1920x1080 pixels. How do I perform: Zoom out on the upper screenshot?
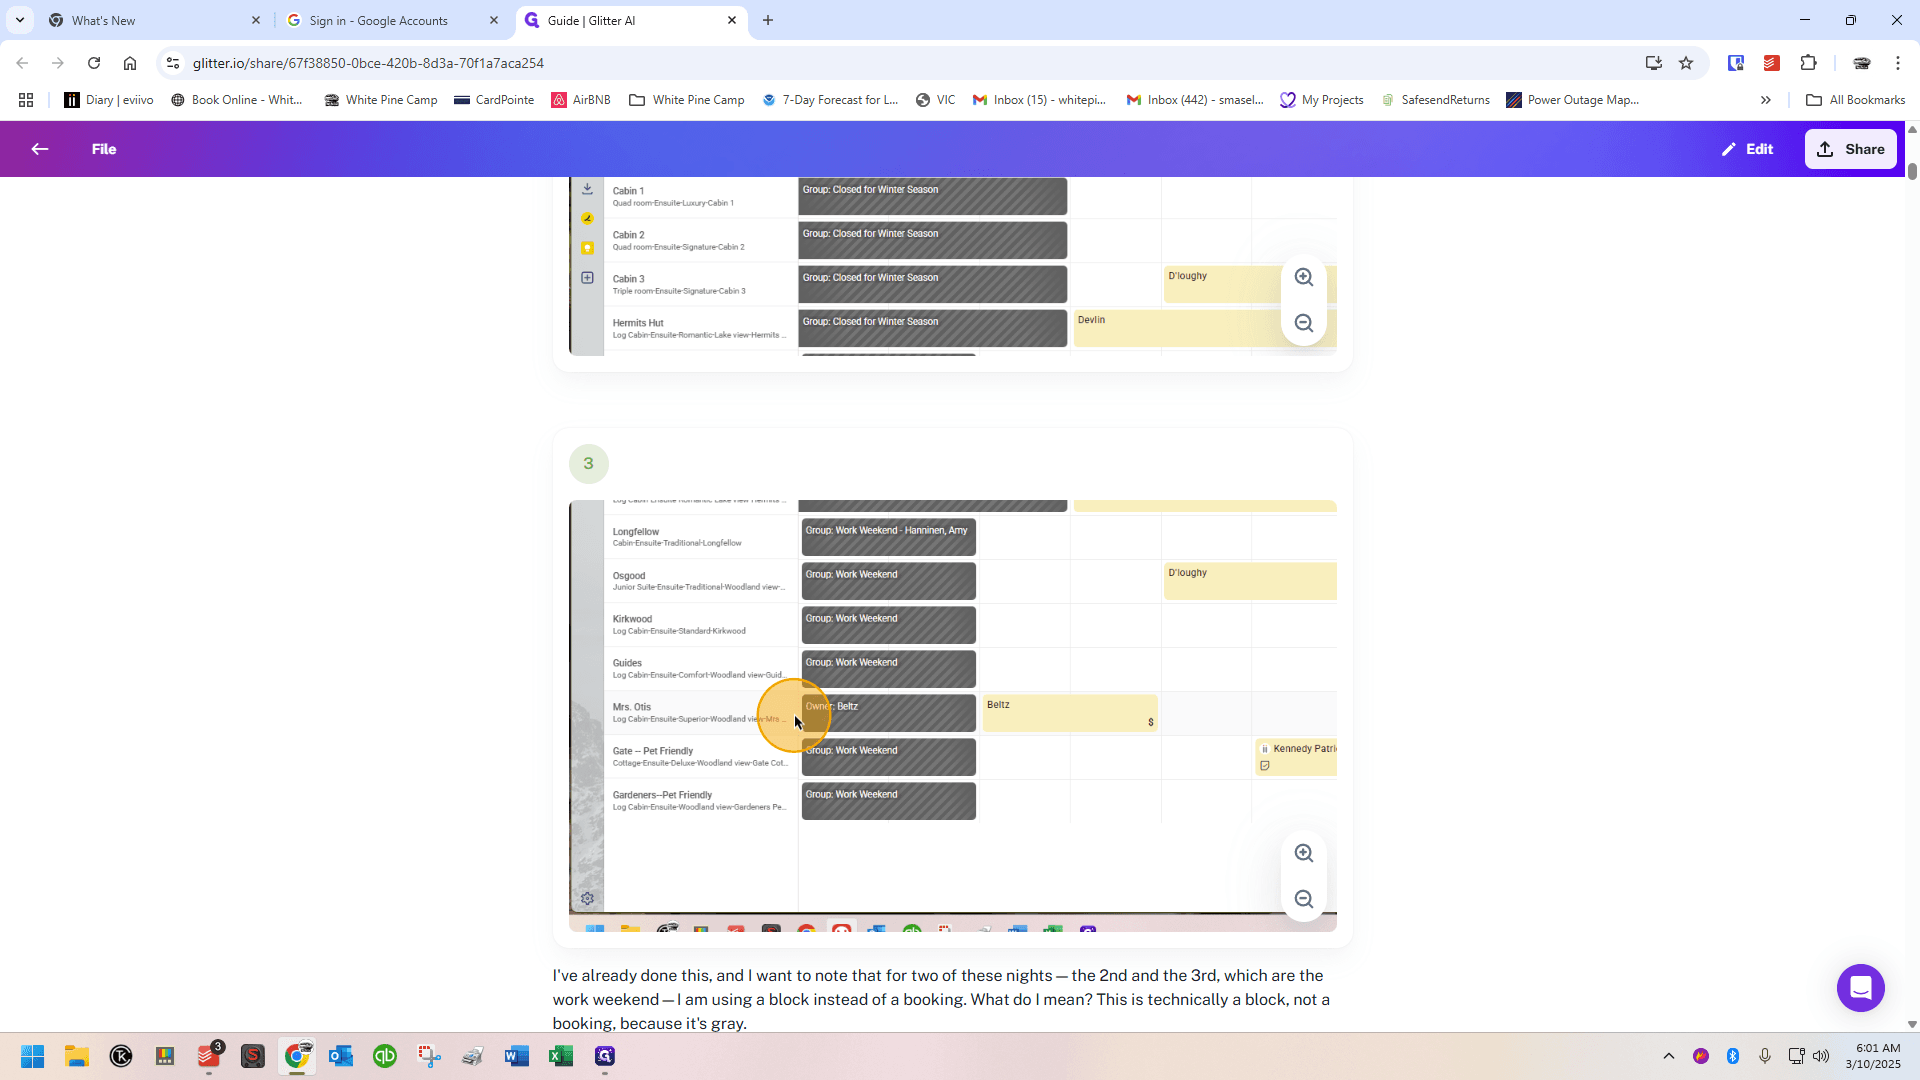(1304, 323)
